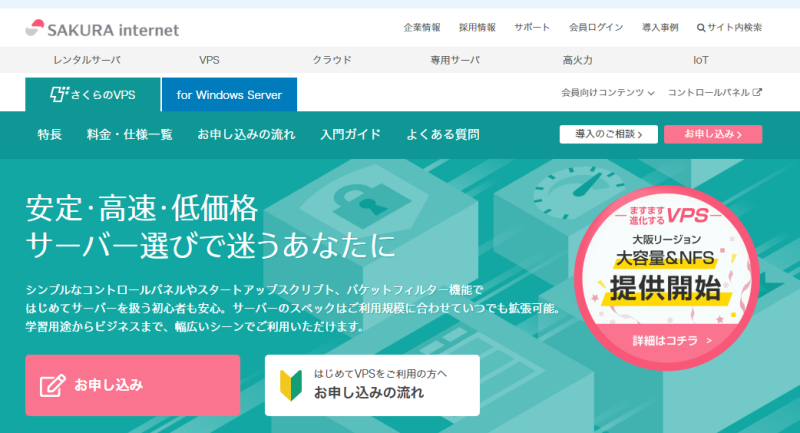Click the chevron on the 詳細はコチラ banner
800x433 pixels.
709,341
